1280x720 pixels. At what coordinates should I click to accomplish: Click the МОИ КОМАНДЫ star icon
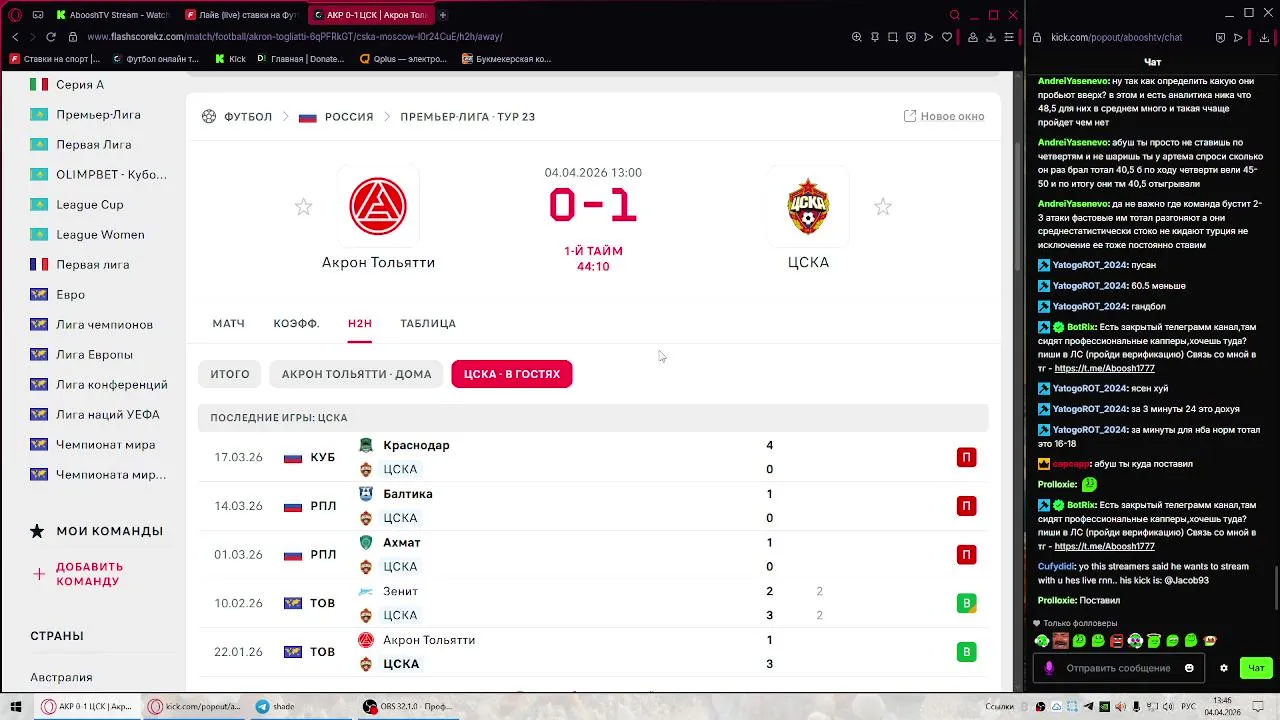click(x=38, y=531)
